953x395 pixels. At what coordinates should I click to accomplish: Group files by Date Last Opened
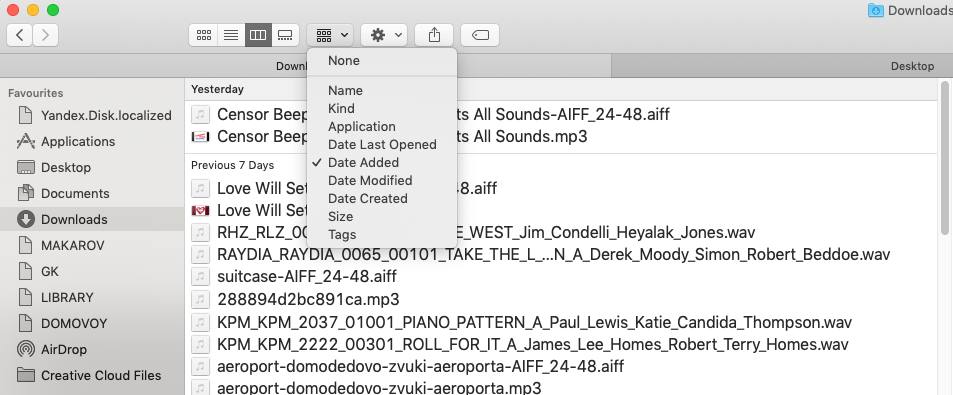382,145
